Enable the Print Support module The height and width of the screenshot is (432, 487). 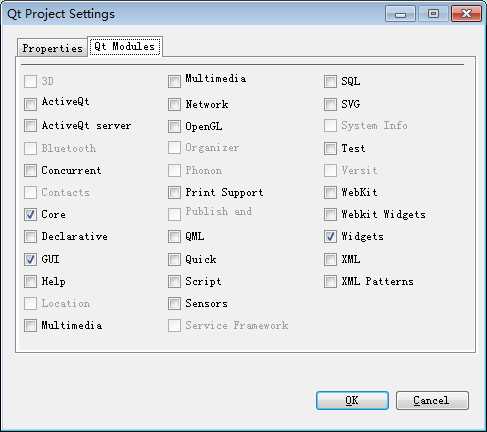point(174,192)
